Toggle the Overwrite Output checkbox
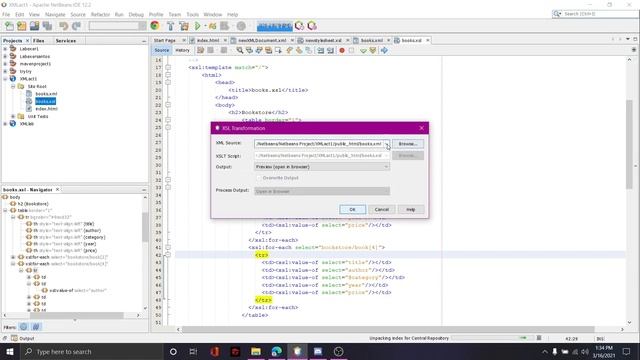The image size is (640, 360). pos(258,178)
